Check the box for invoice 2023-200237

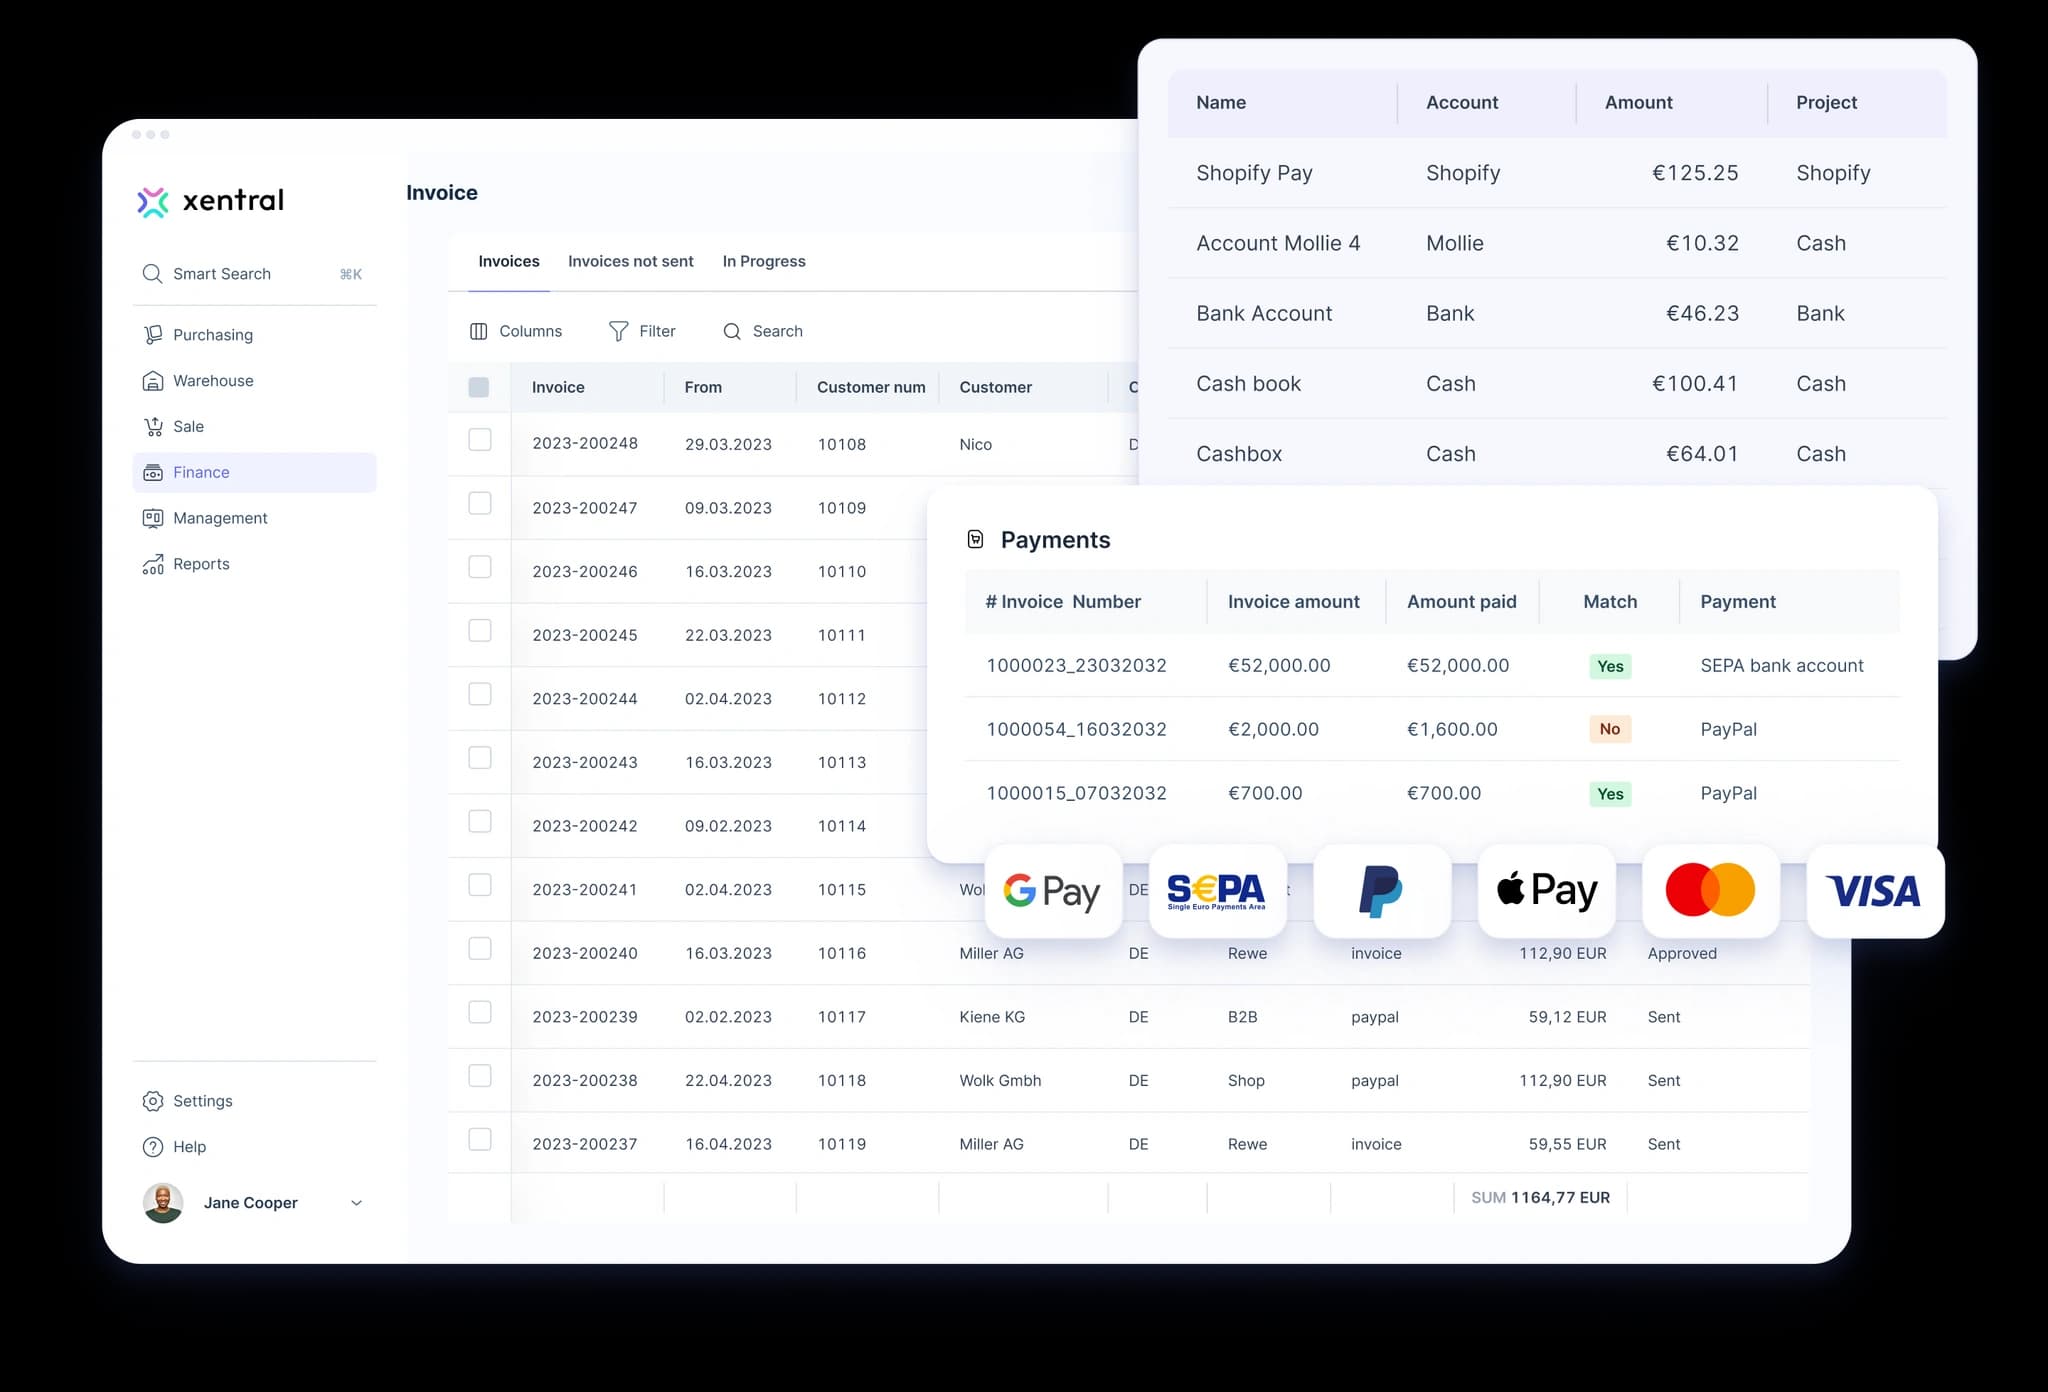tap(480, 1140)
